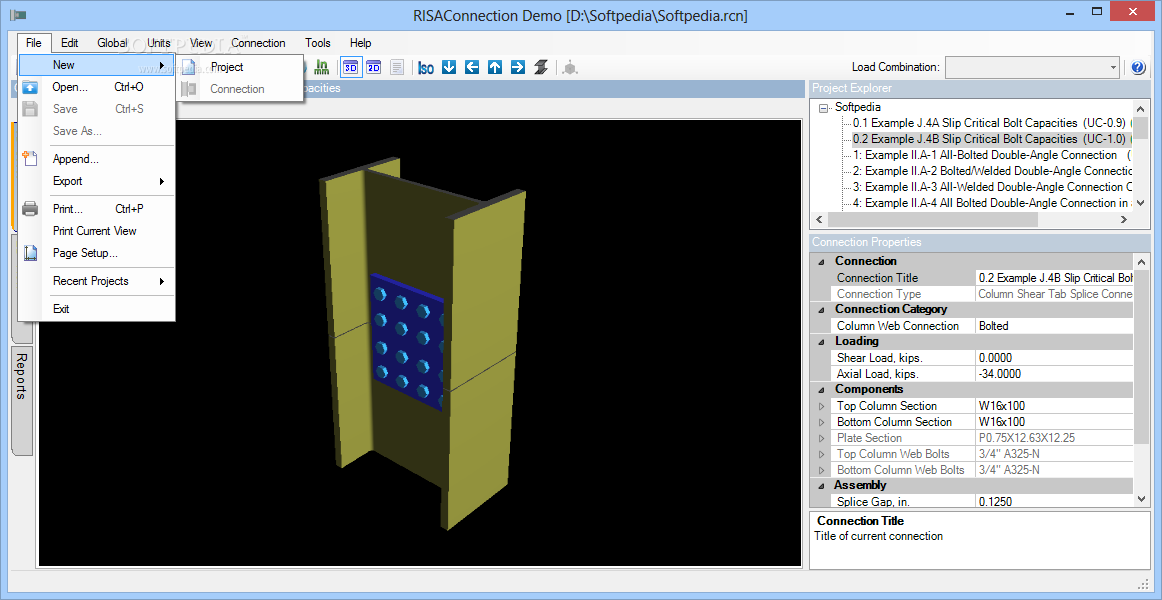
Task: Click Top Column Section value W16x100
Action: click(1055, 406)
